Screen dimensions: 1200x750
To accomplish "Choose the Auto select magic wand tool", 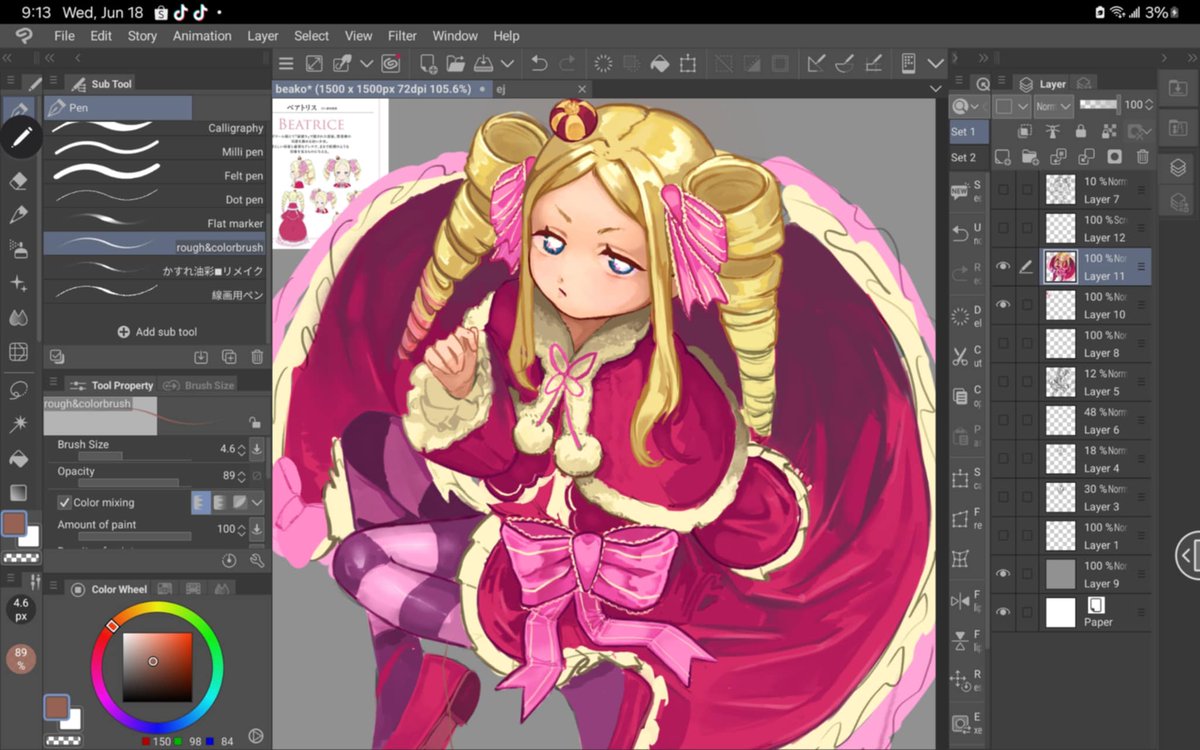I will 18,424.
